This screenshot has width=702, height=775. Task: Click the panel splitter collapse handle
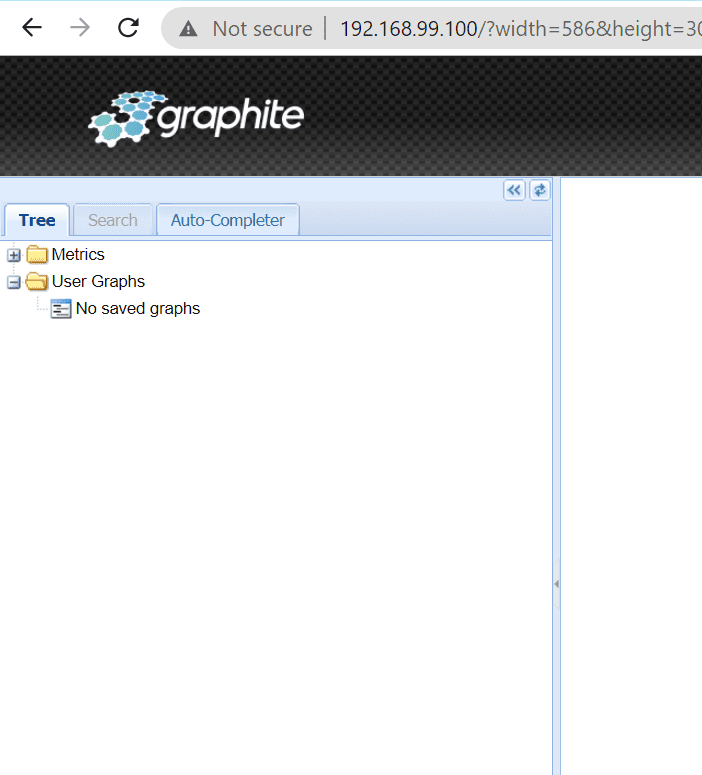tap(557, 584)
